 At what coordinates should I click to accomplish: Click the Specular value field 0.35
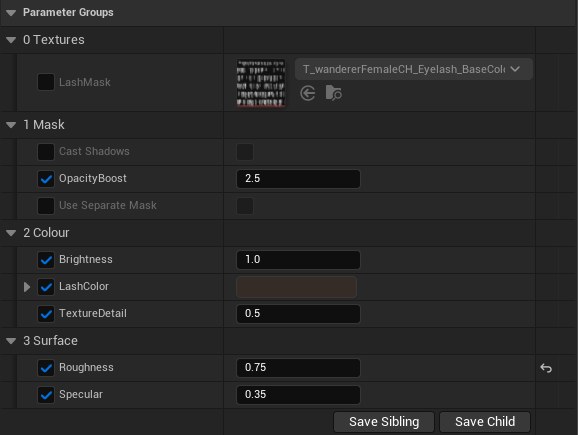click(x=298, y=394)
